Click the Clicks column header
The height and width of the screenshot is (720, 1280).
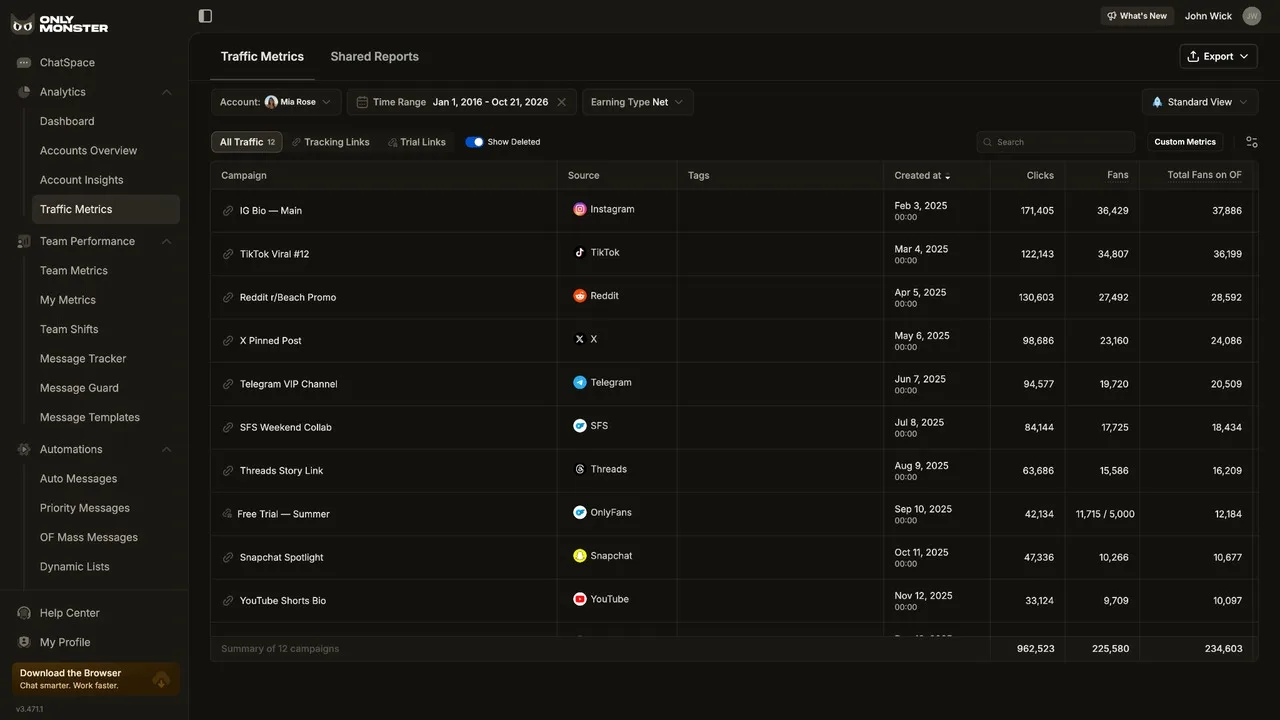coord(1040,176)
